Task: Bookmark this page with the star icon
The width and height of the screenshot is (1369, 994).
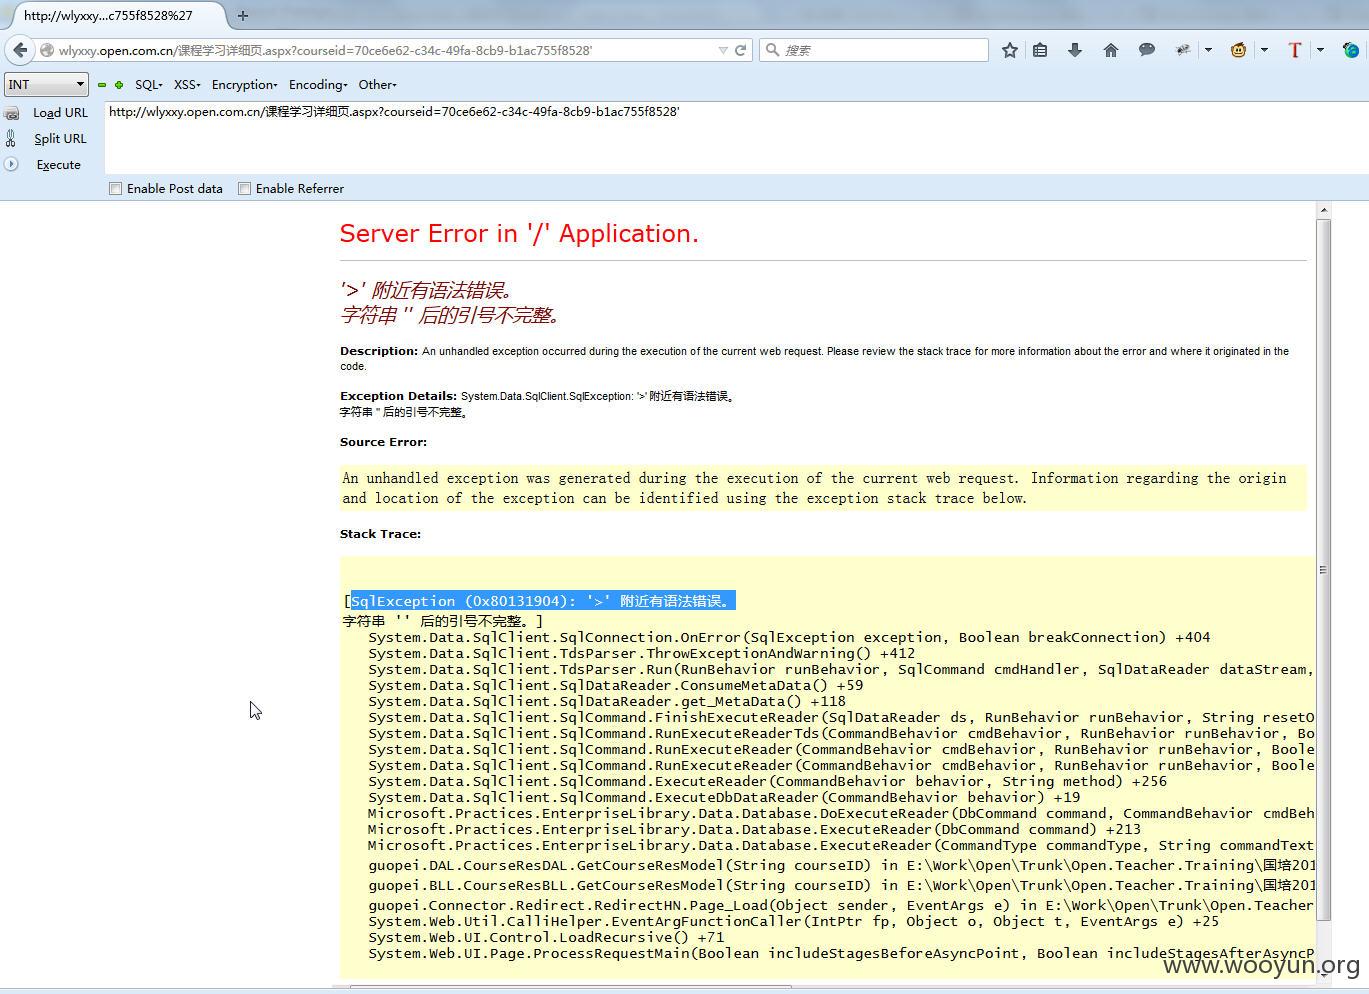Action: pos(1010,50)
